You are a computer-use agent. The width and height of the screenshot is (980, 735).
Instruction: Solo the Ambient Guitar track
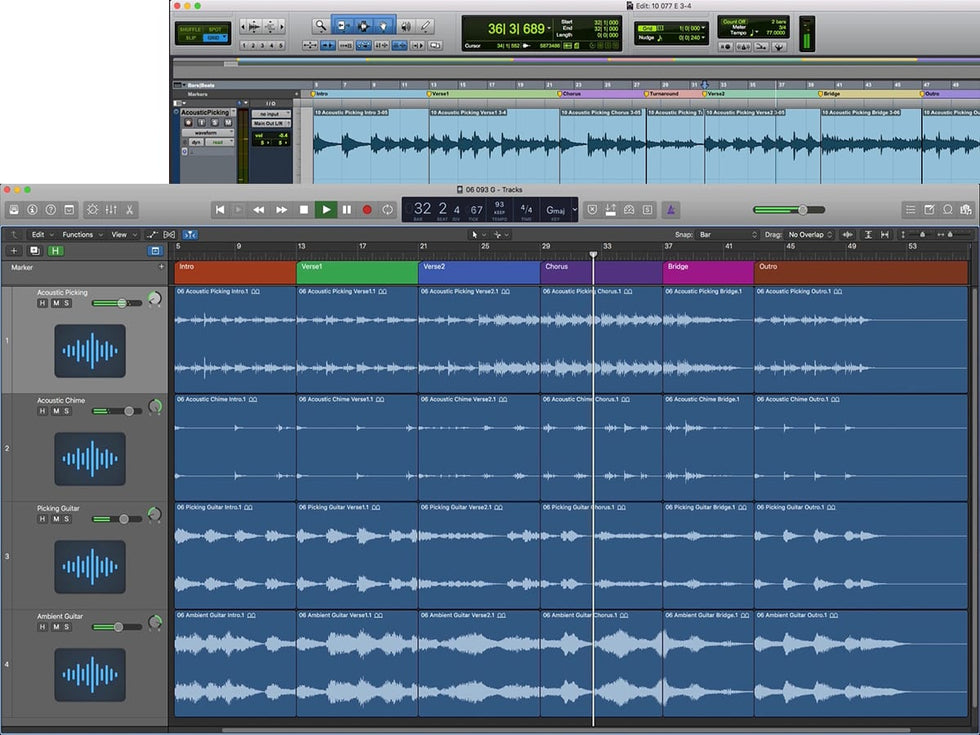pyautogui.click(x=68, y=627)
